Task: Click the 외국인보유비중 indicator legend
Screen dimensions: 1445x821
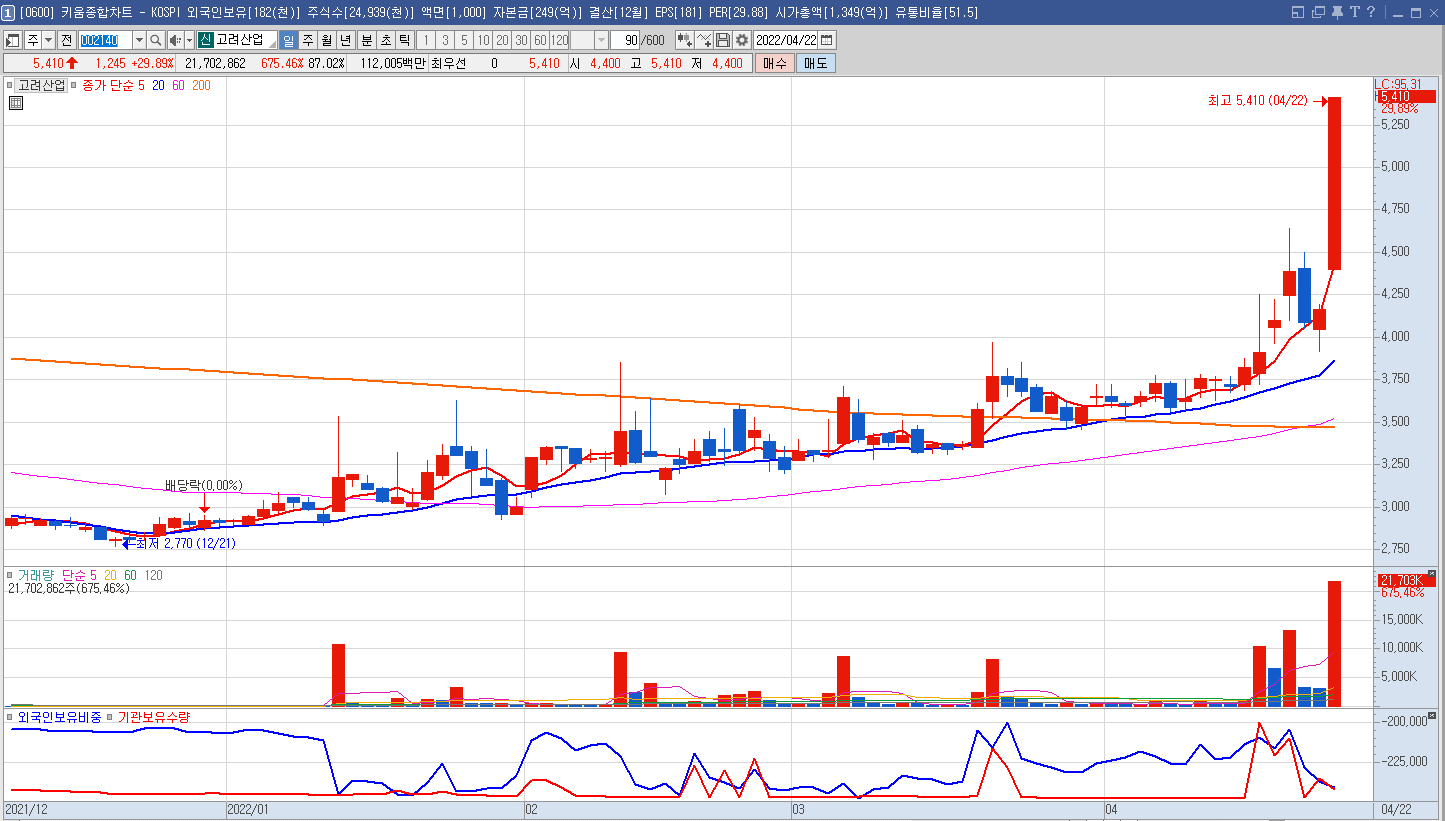Action: [60, 717]
